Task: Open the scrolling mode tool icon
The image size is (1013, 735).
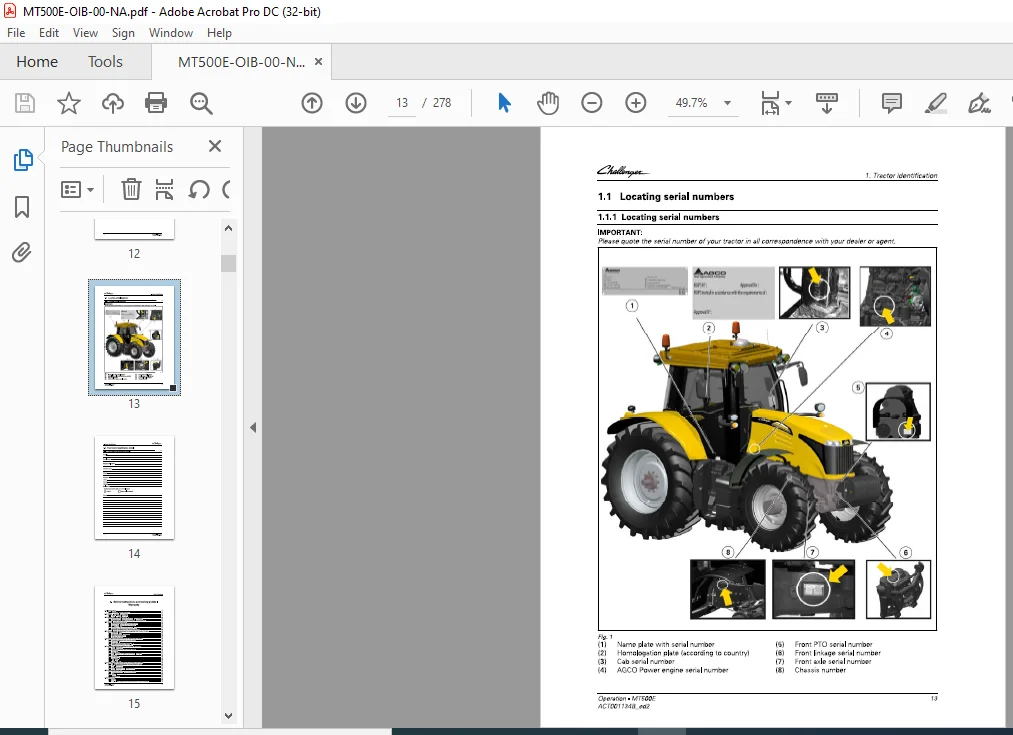Action: 827,103
